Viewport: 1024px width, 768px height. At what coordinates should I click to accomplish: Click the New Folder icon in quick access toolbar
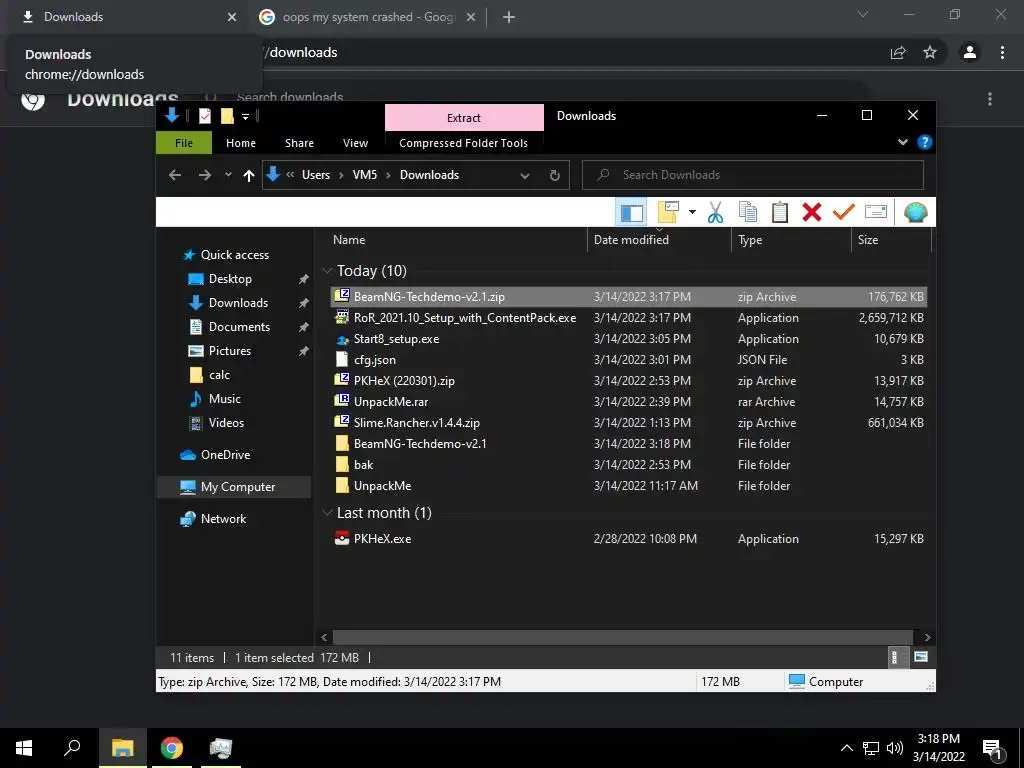click(227, 116)
